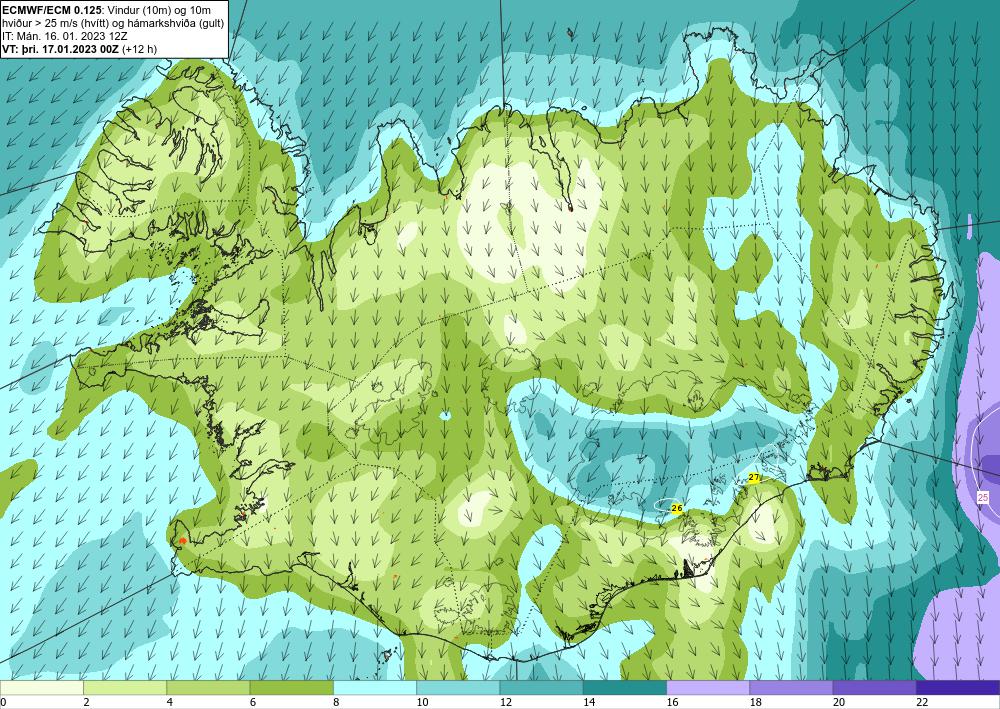Click the 16–18 m/s light purple legend swatch
The width and height of the screenshot is (1000, 709).
click(708, 687)
